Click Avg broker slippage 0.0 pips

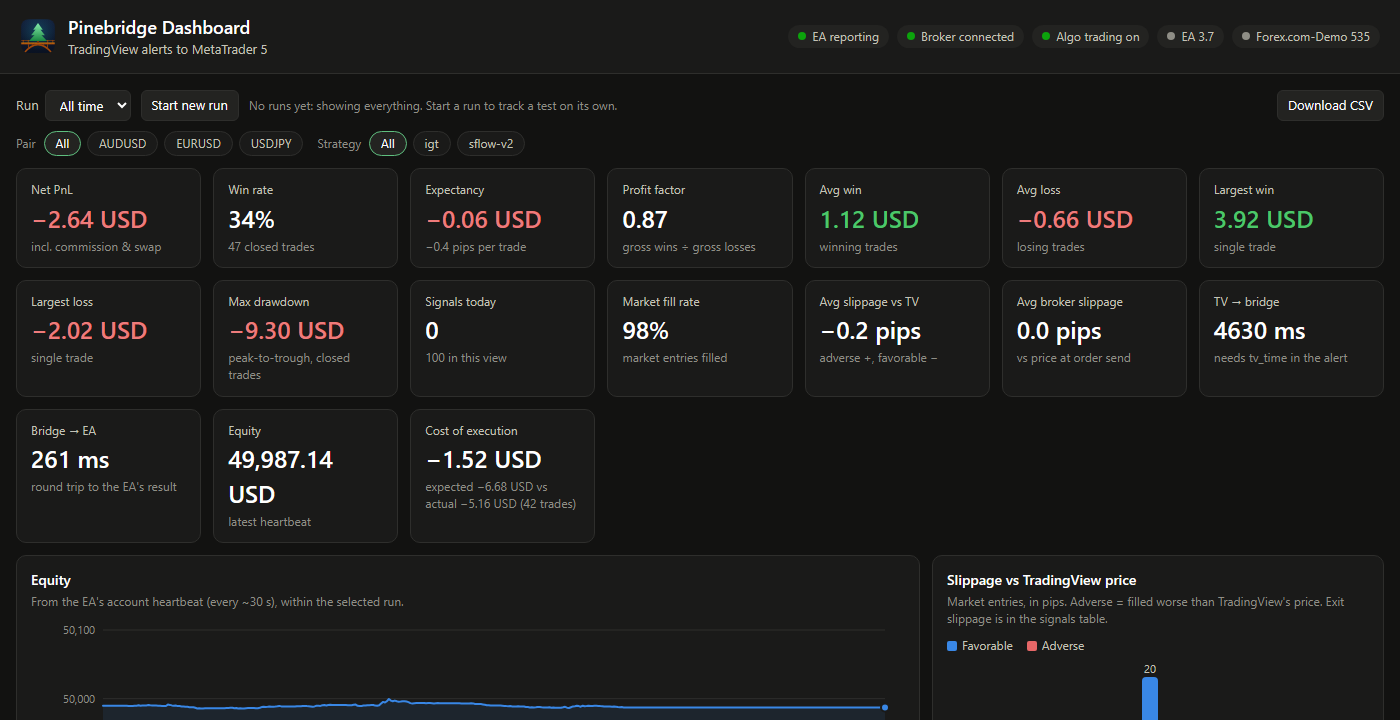(x=1059, y=330)
